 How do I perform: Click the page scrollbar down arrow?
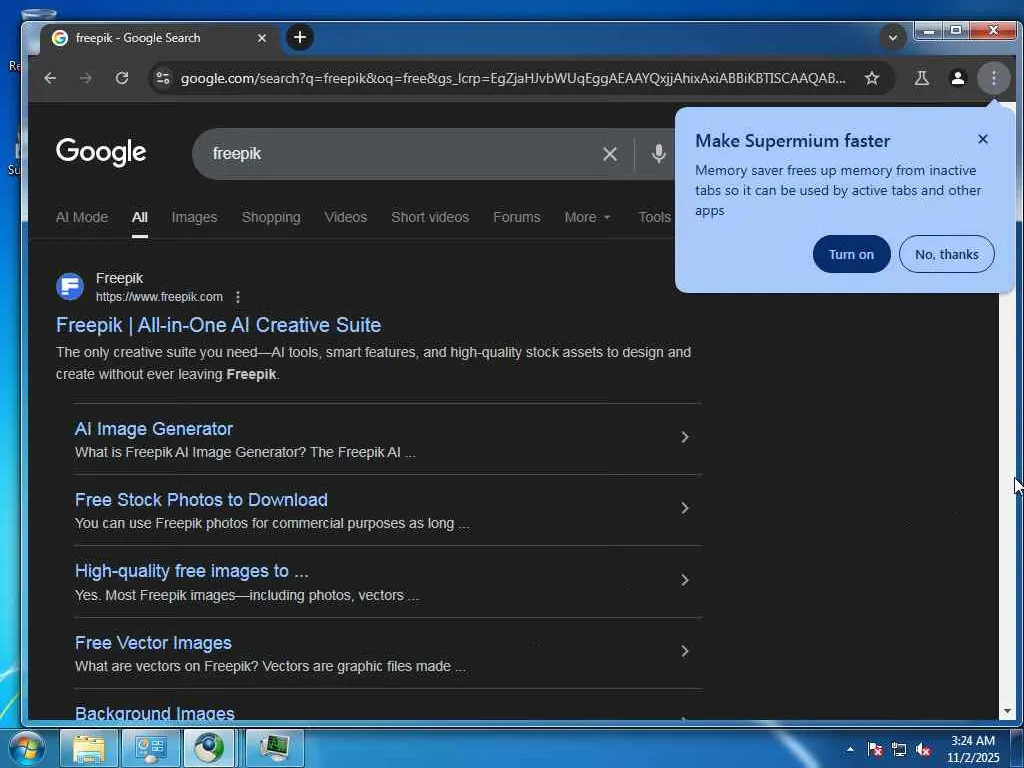(x=1006, y=711)
